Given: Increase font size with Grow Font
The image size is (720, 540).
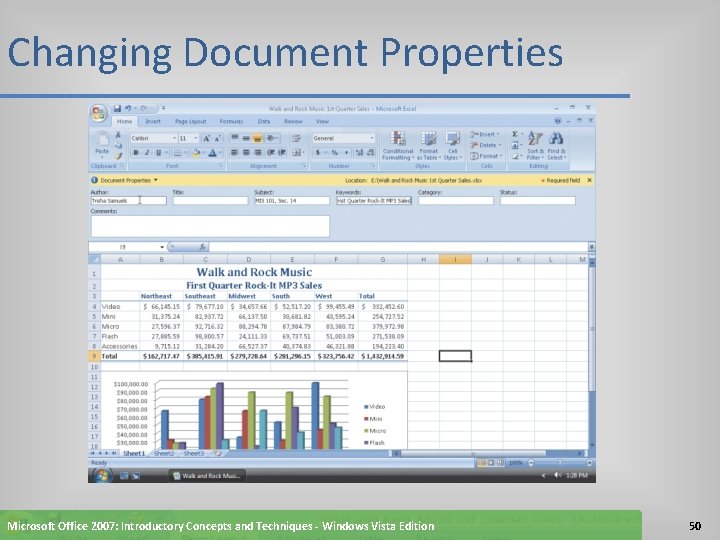Looking at the screenshot, I should 206,138.
